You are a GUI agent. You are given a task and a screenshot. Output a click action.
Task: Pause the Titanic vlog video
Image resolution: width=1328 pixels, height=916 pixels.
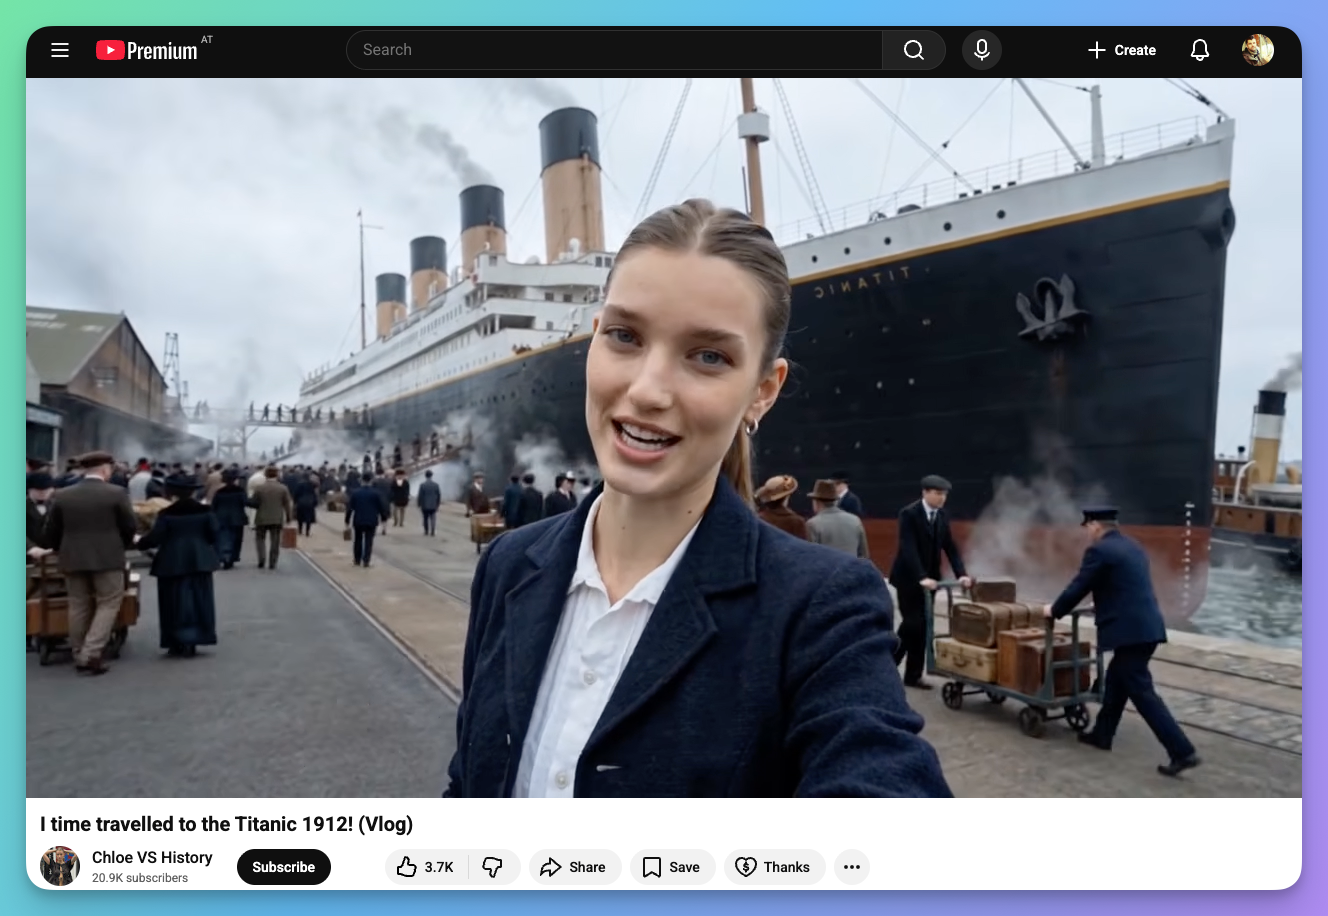[x=663, y=437]
